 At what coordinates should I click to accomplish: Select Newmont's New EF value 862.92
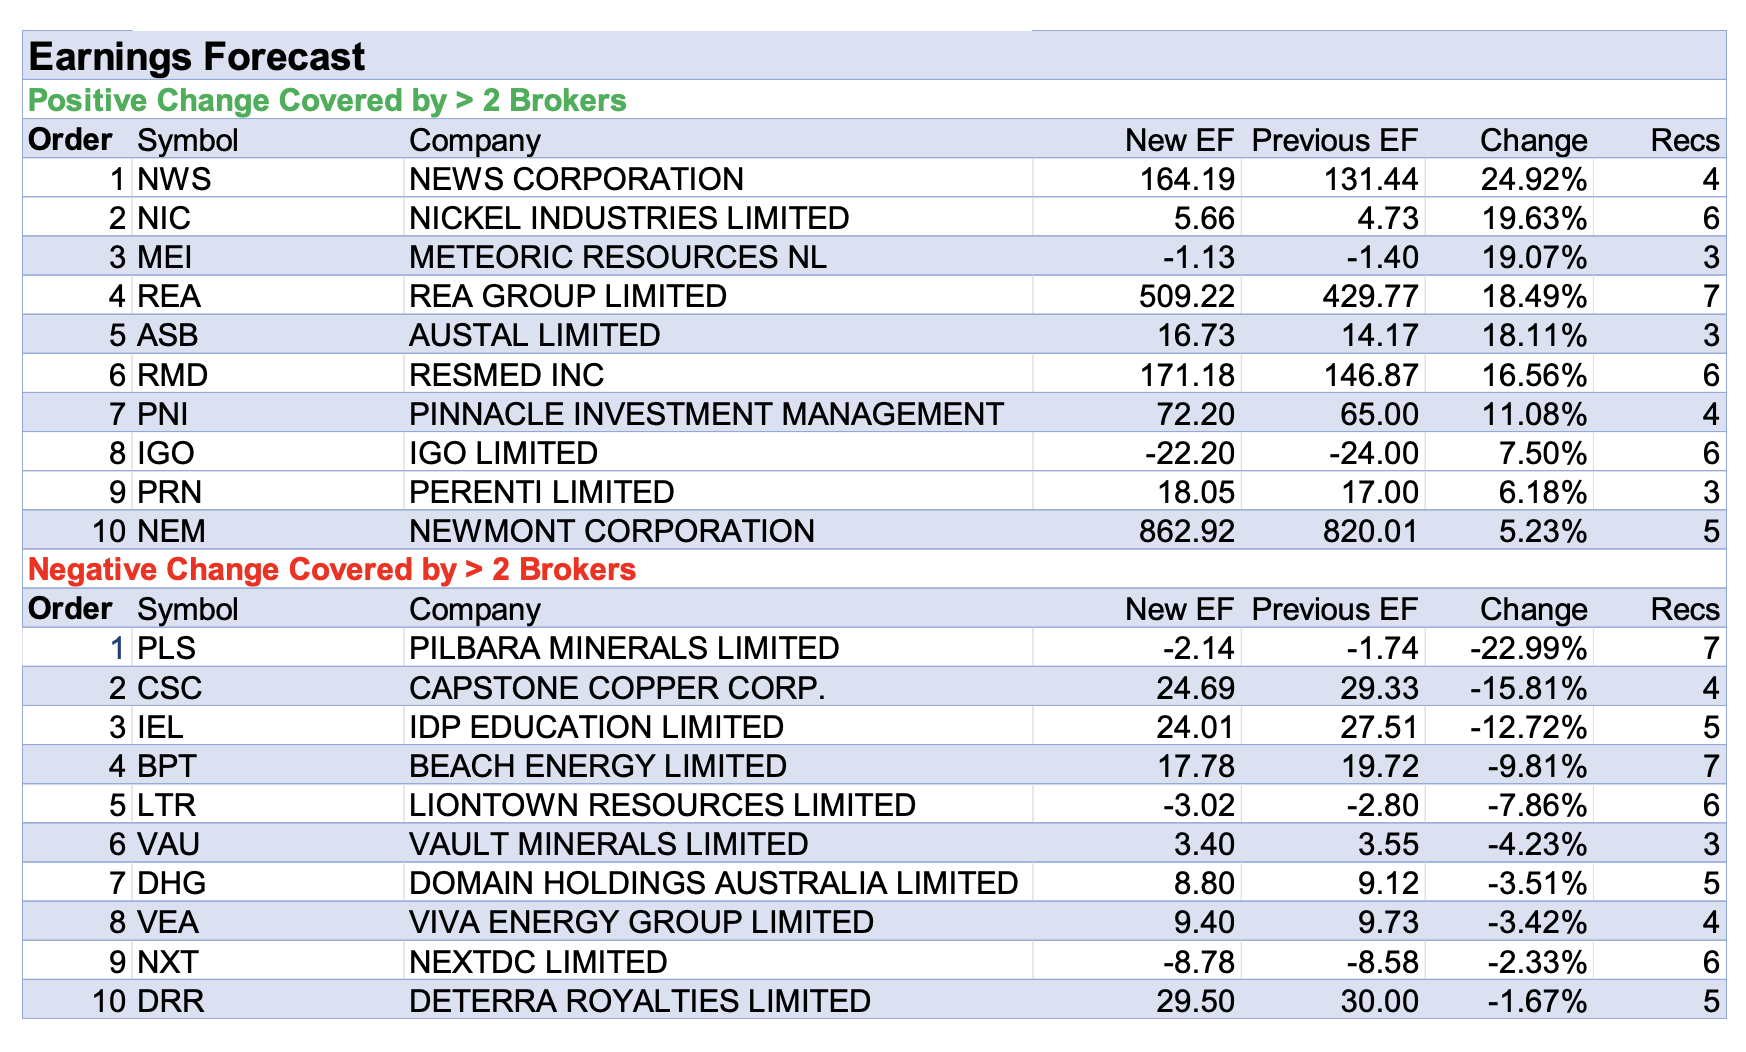(x=1186, y=531)
